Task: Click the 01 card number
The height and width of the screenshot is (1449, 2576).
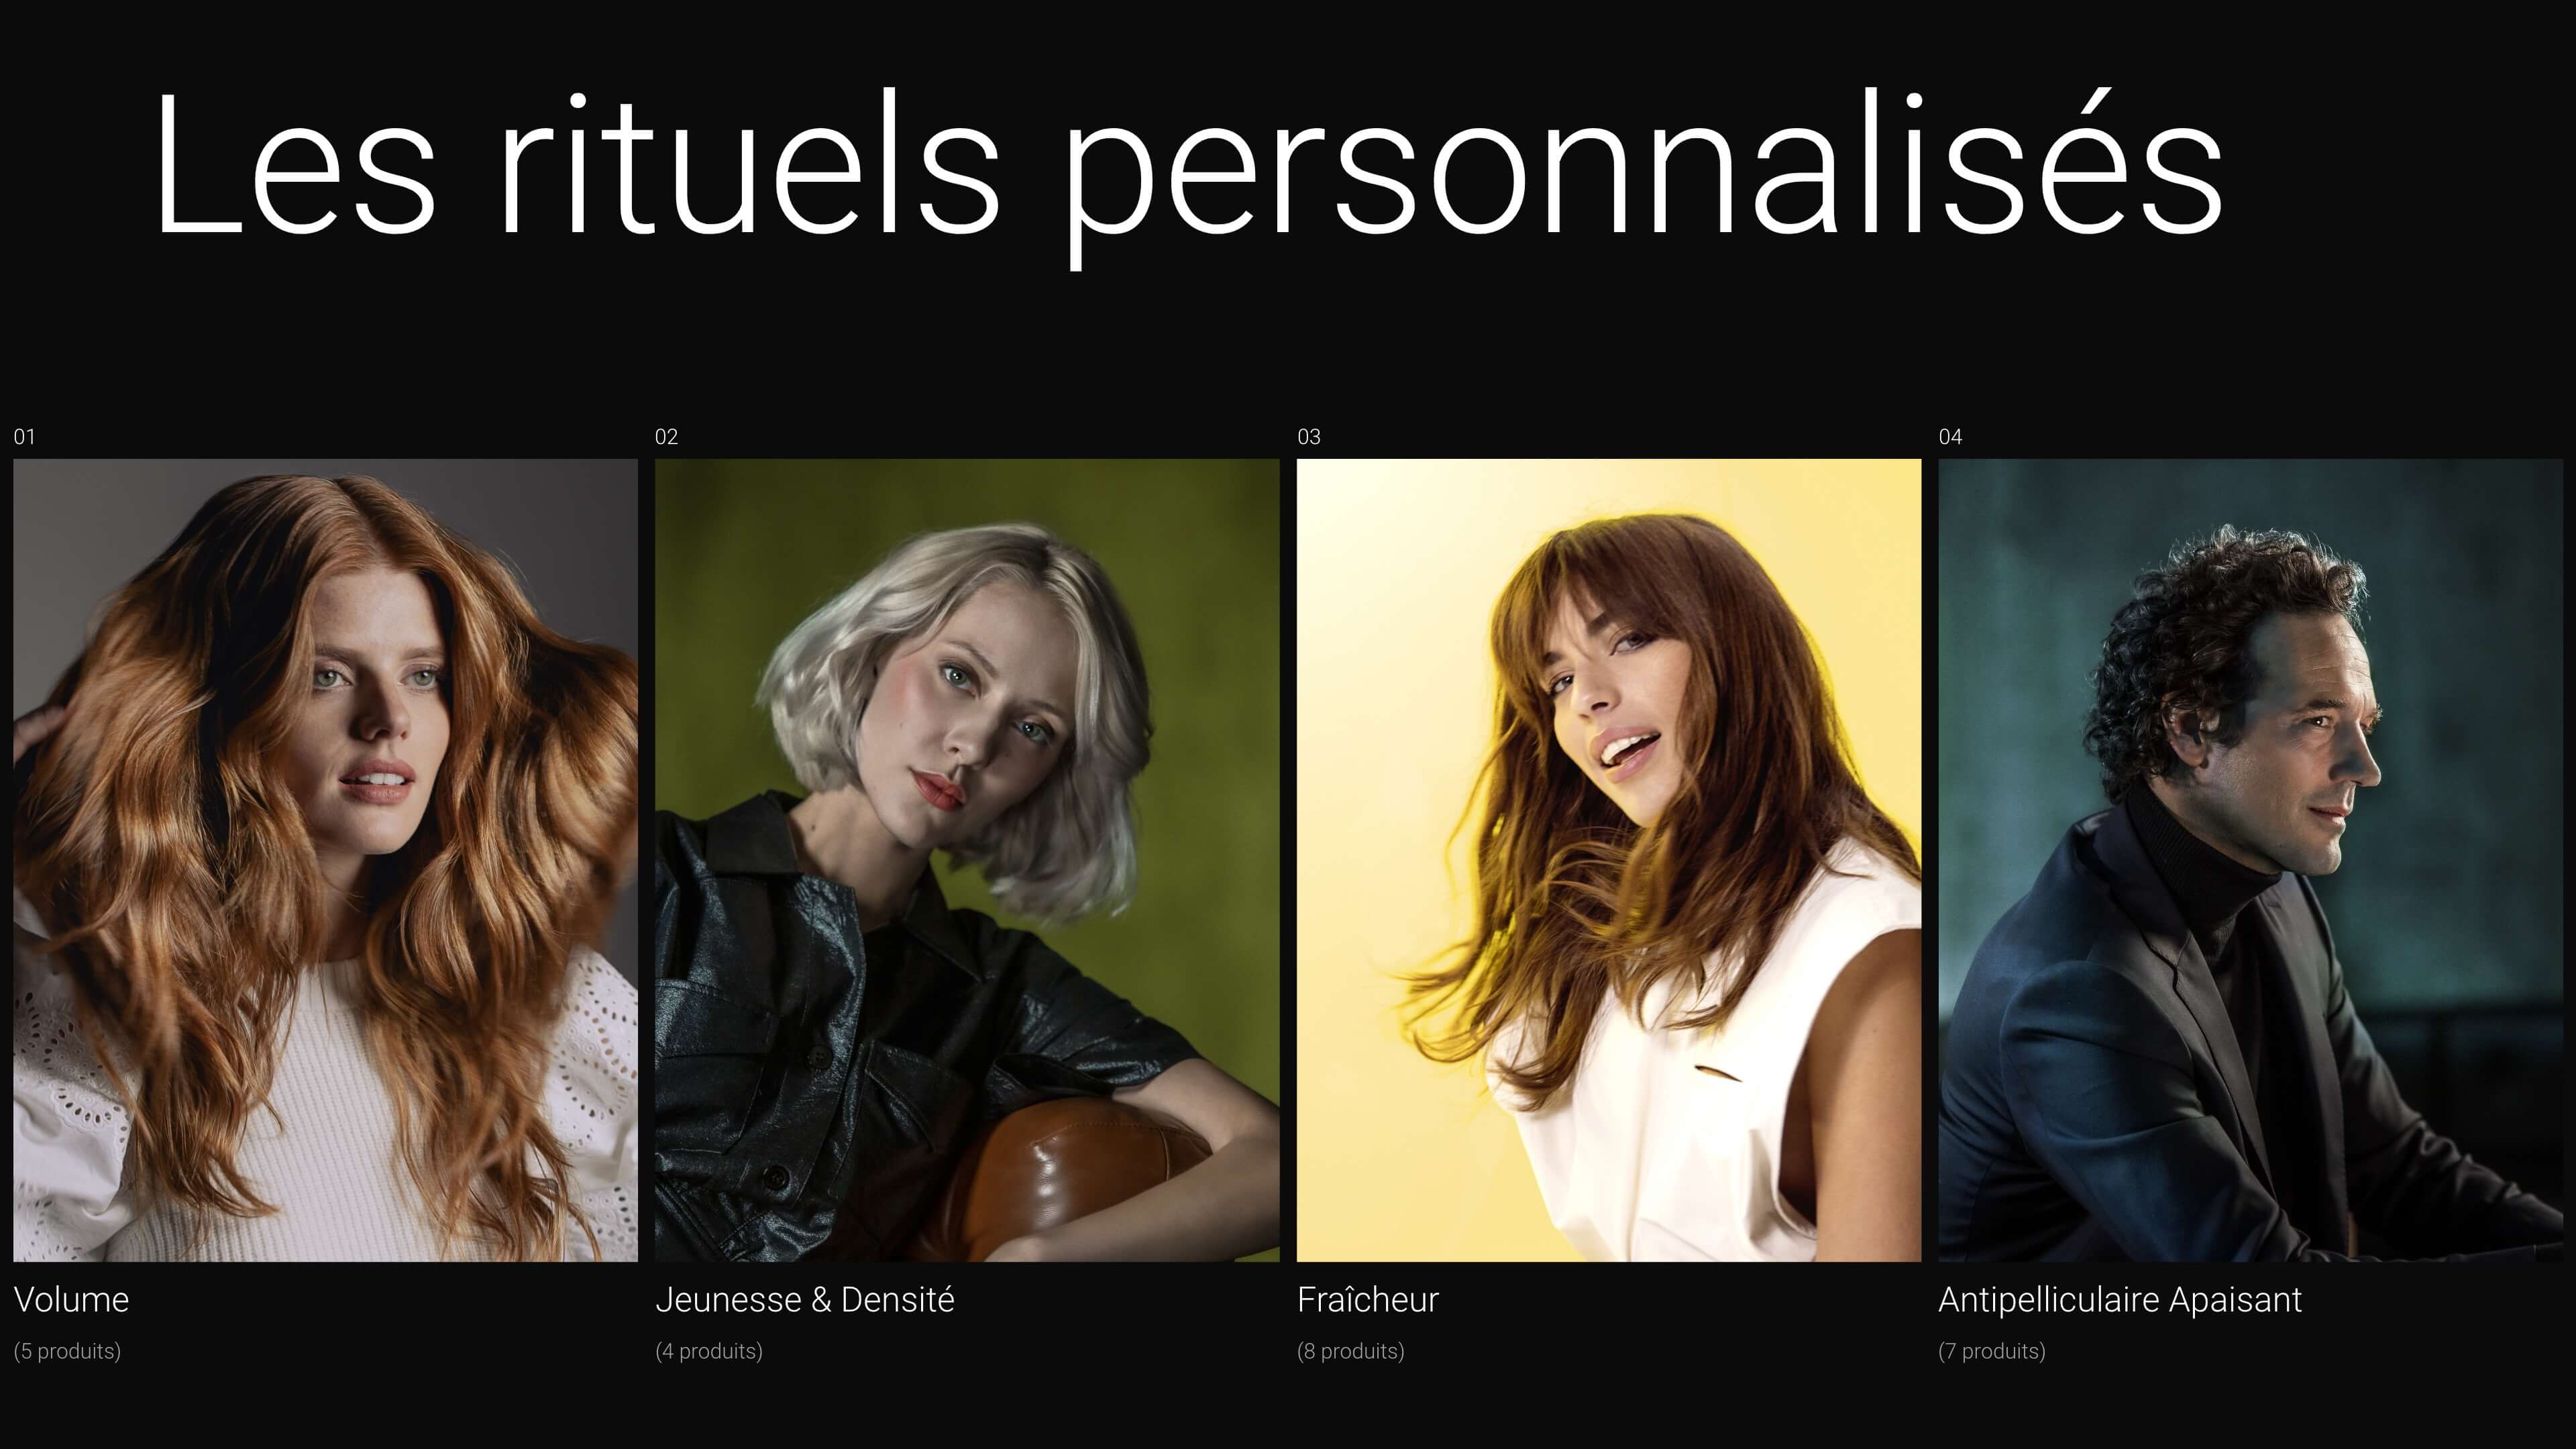Action: tap(24, 437)
